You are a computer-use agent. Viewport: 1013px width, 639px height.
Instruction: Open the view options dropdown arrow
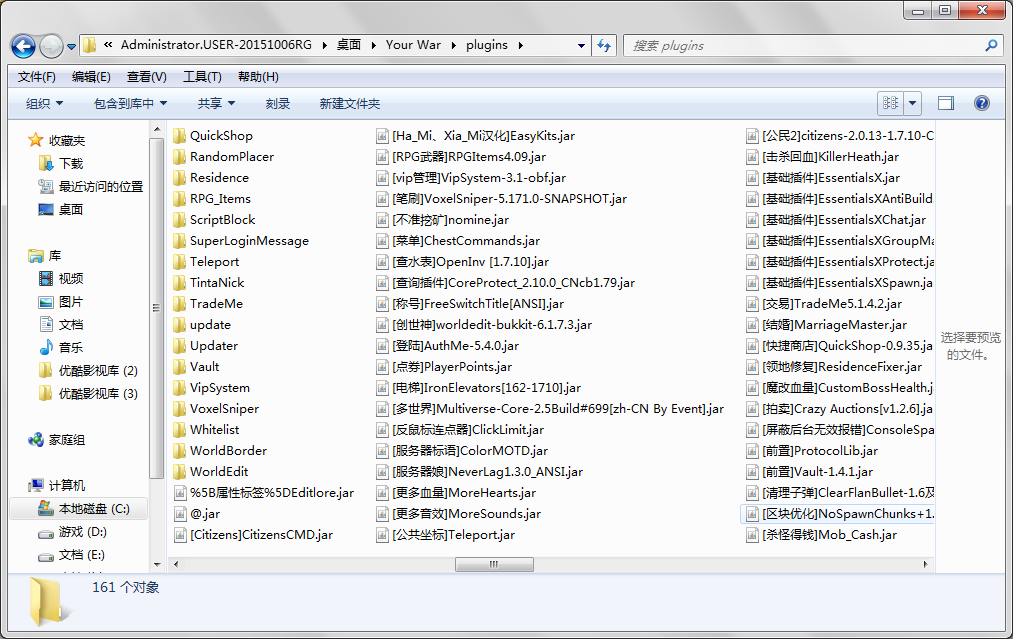[x=912, y=103]
